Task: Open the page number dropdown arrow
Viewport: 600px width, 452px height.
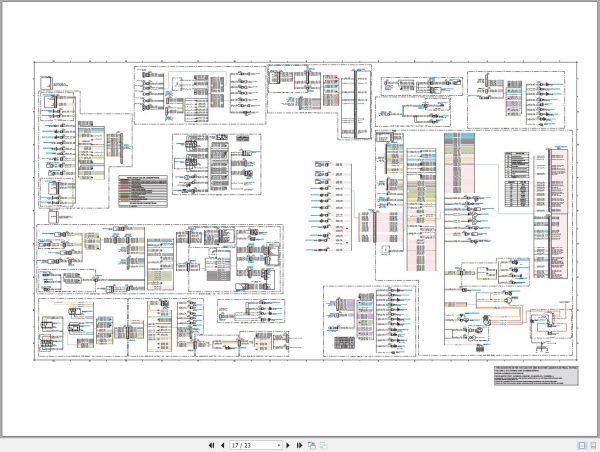Action: click(x=279, y=445)
